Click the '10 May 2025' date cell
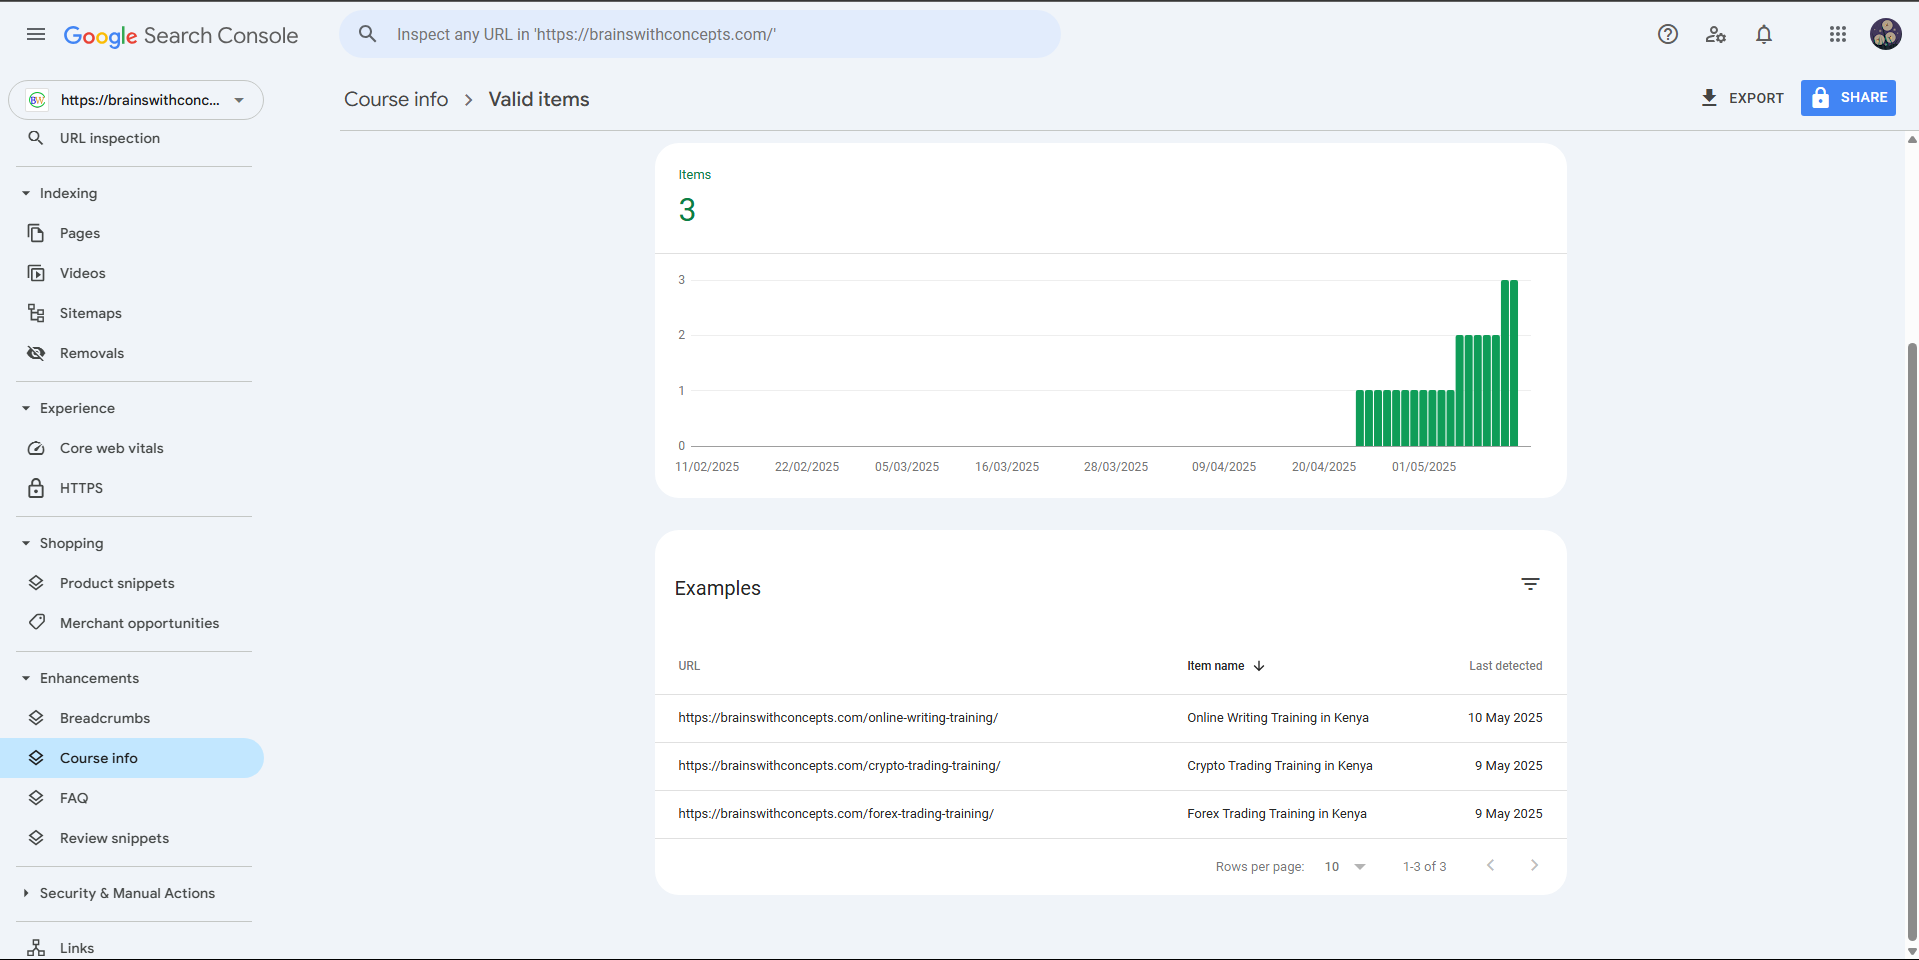Screen dimensions: 1919x960 (x=1505, y=718)
